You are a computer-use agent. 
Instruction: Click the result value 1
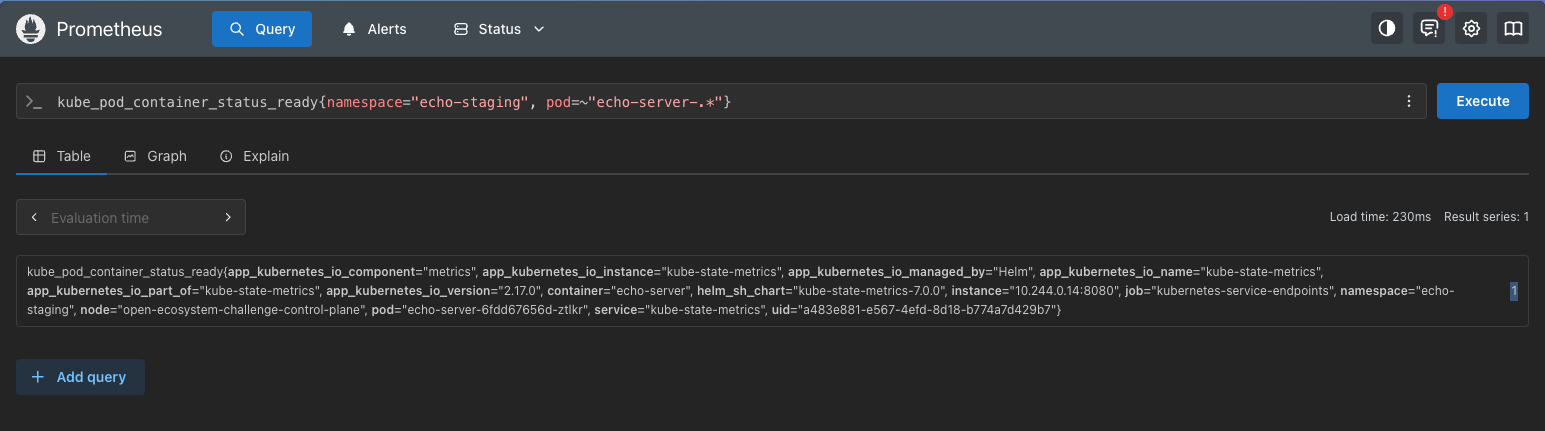[x=1514, y=291]
